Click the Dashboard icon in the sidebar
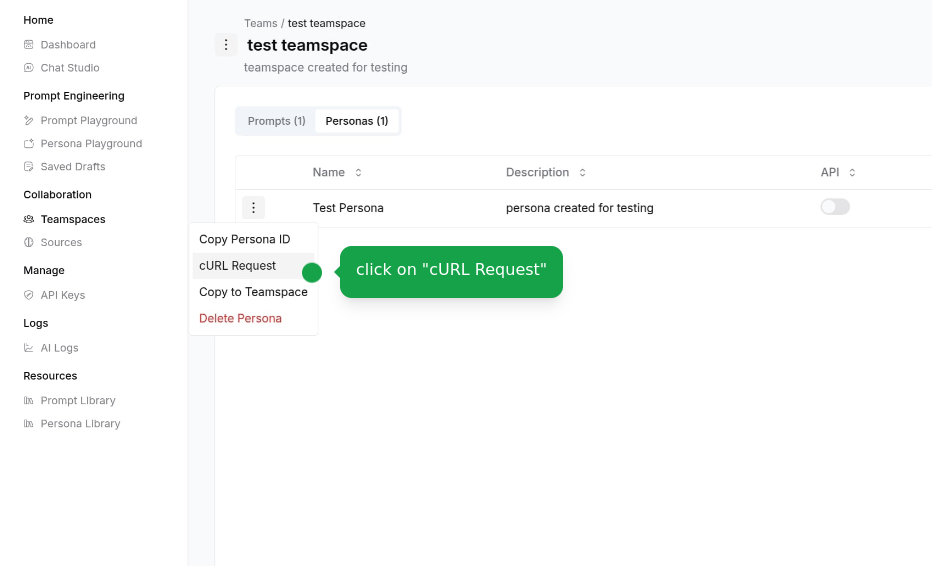The height and width of the screenshot is (566, 932). click(x=29, y=45)
